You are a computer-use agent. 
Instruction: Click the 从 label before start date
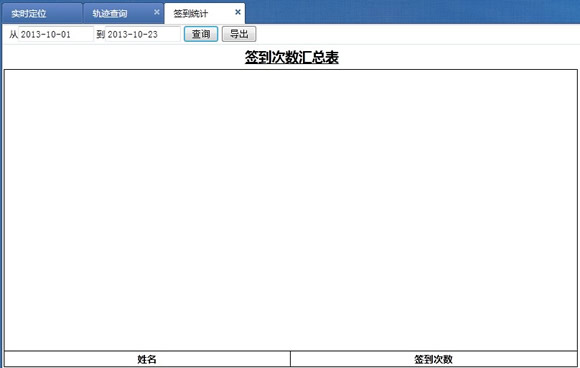(13, 34)
